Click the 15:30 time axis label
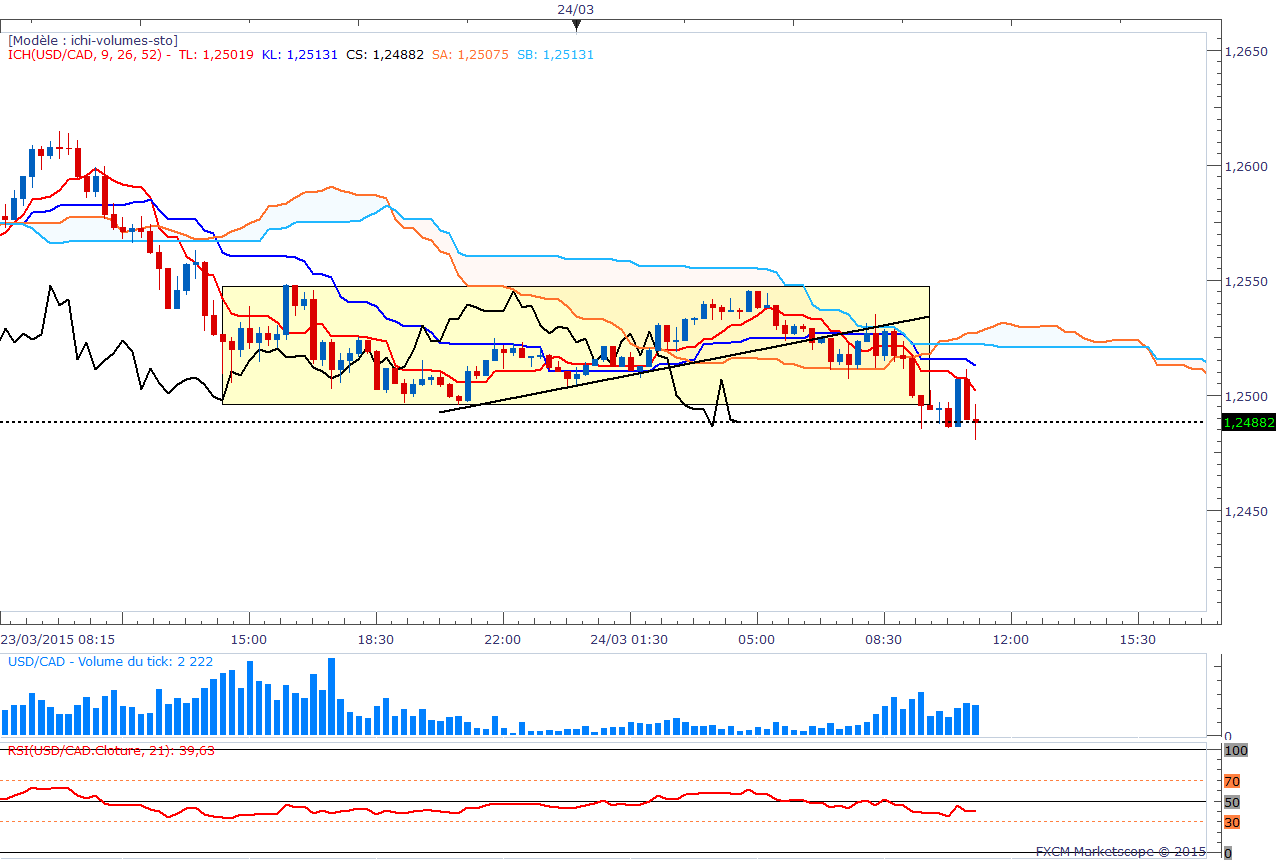This screenshot has width=1279, height=860. 1137,638
